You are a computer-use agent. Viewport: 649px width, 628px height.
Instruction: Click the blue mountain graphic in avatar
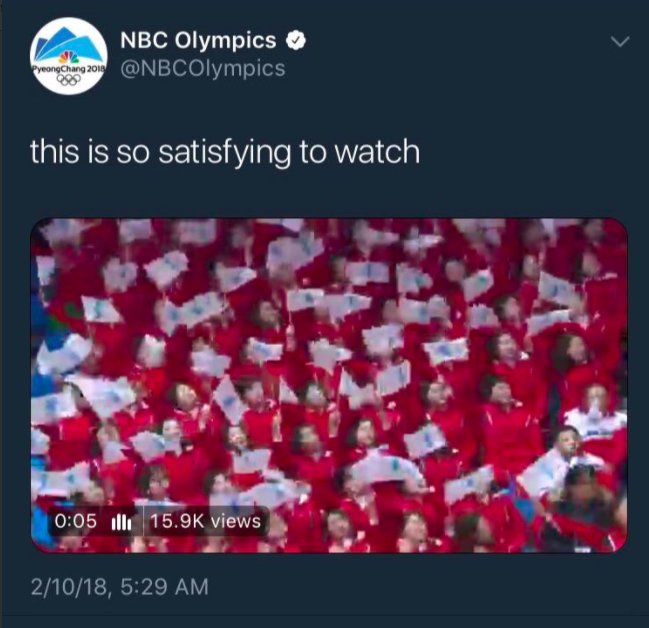[x=69, y=44]
